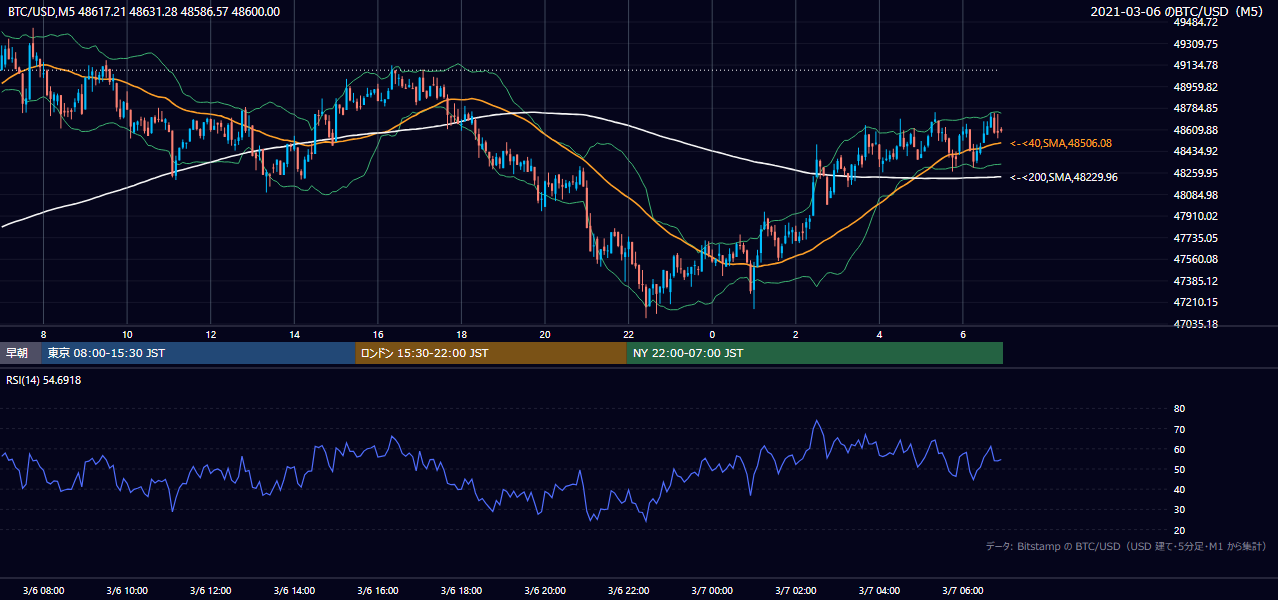1278x600 pixels.
Task: Select the 40 SMA label 48506.08
Action: [x=1061, y=143]
